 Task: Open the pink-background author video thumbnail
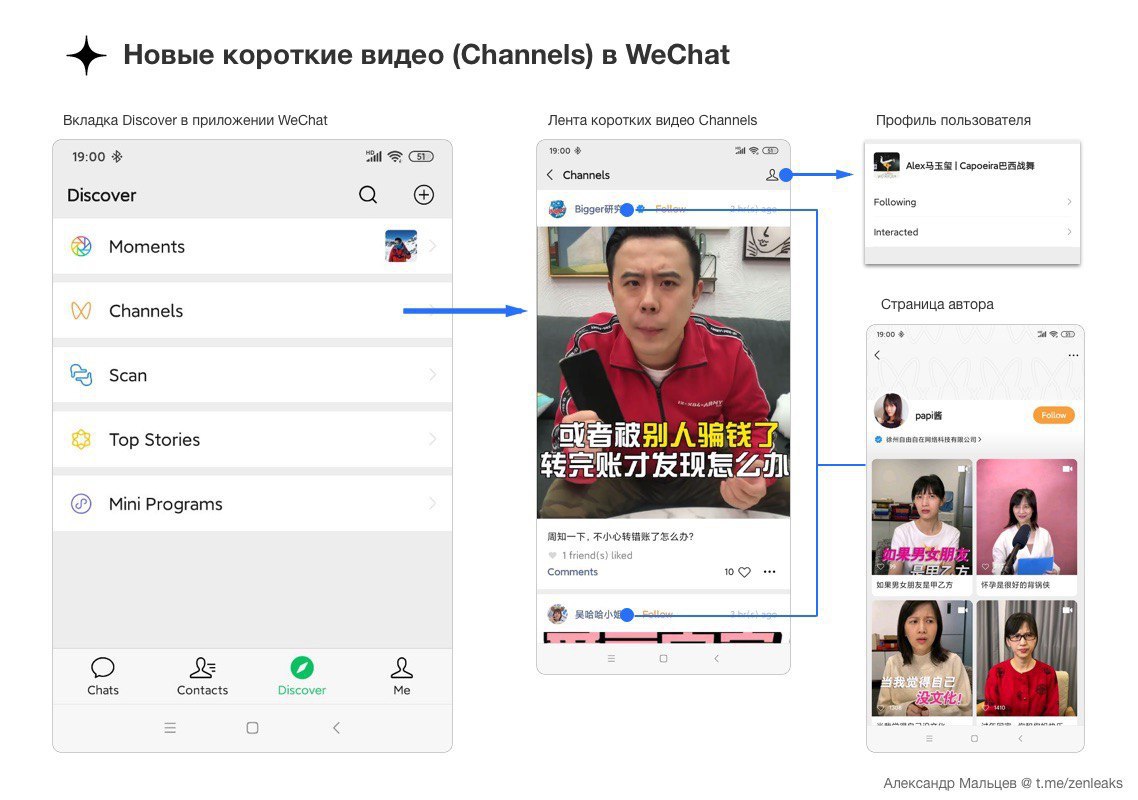pyautogui.click(x=1026, y=517)
